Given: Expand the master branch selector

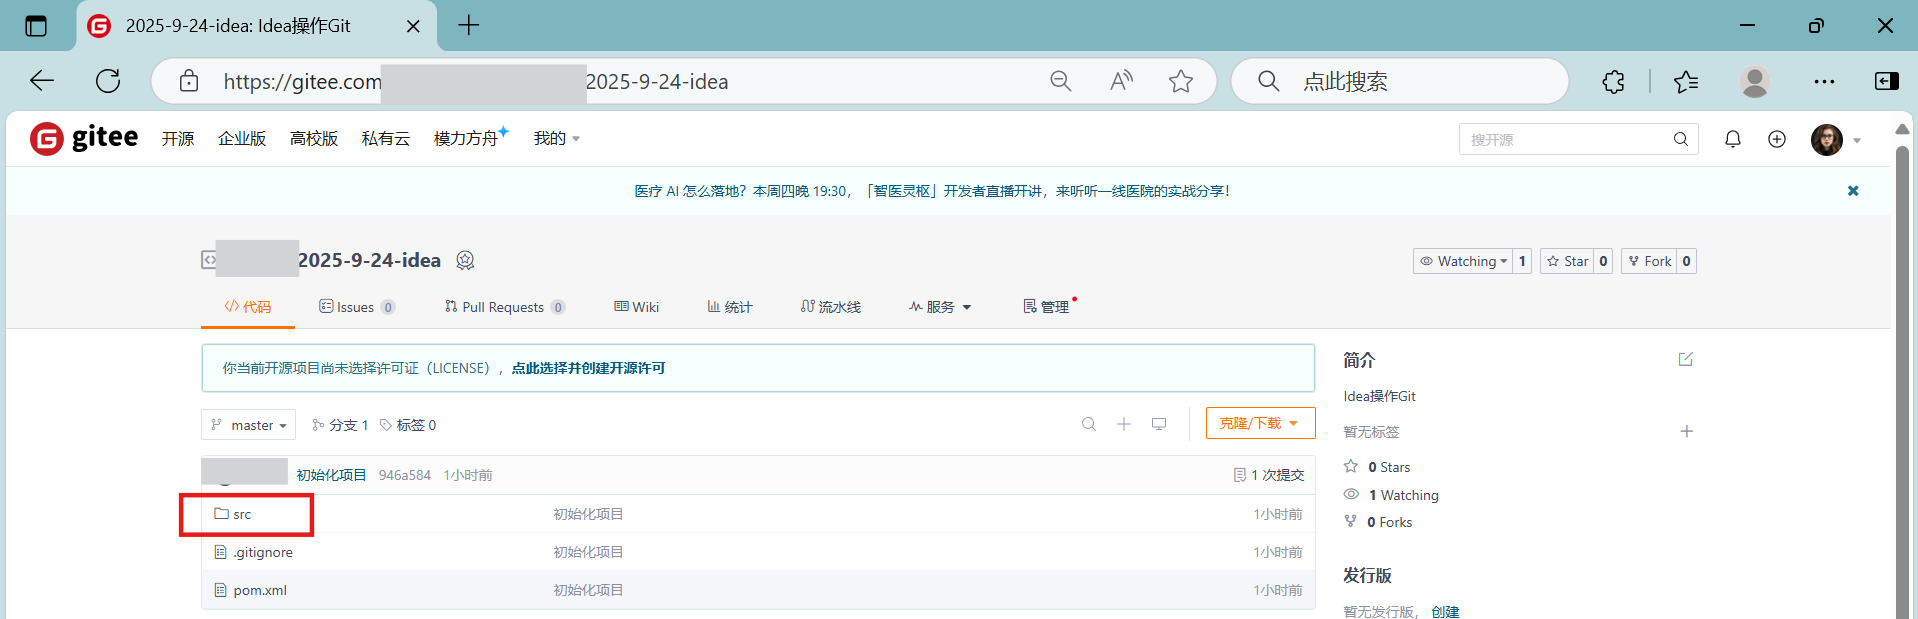Looking at the screenshot, I should (248, 425).
